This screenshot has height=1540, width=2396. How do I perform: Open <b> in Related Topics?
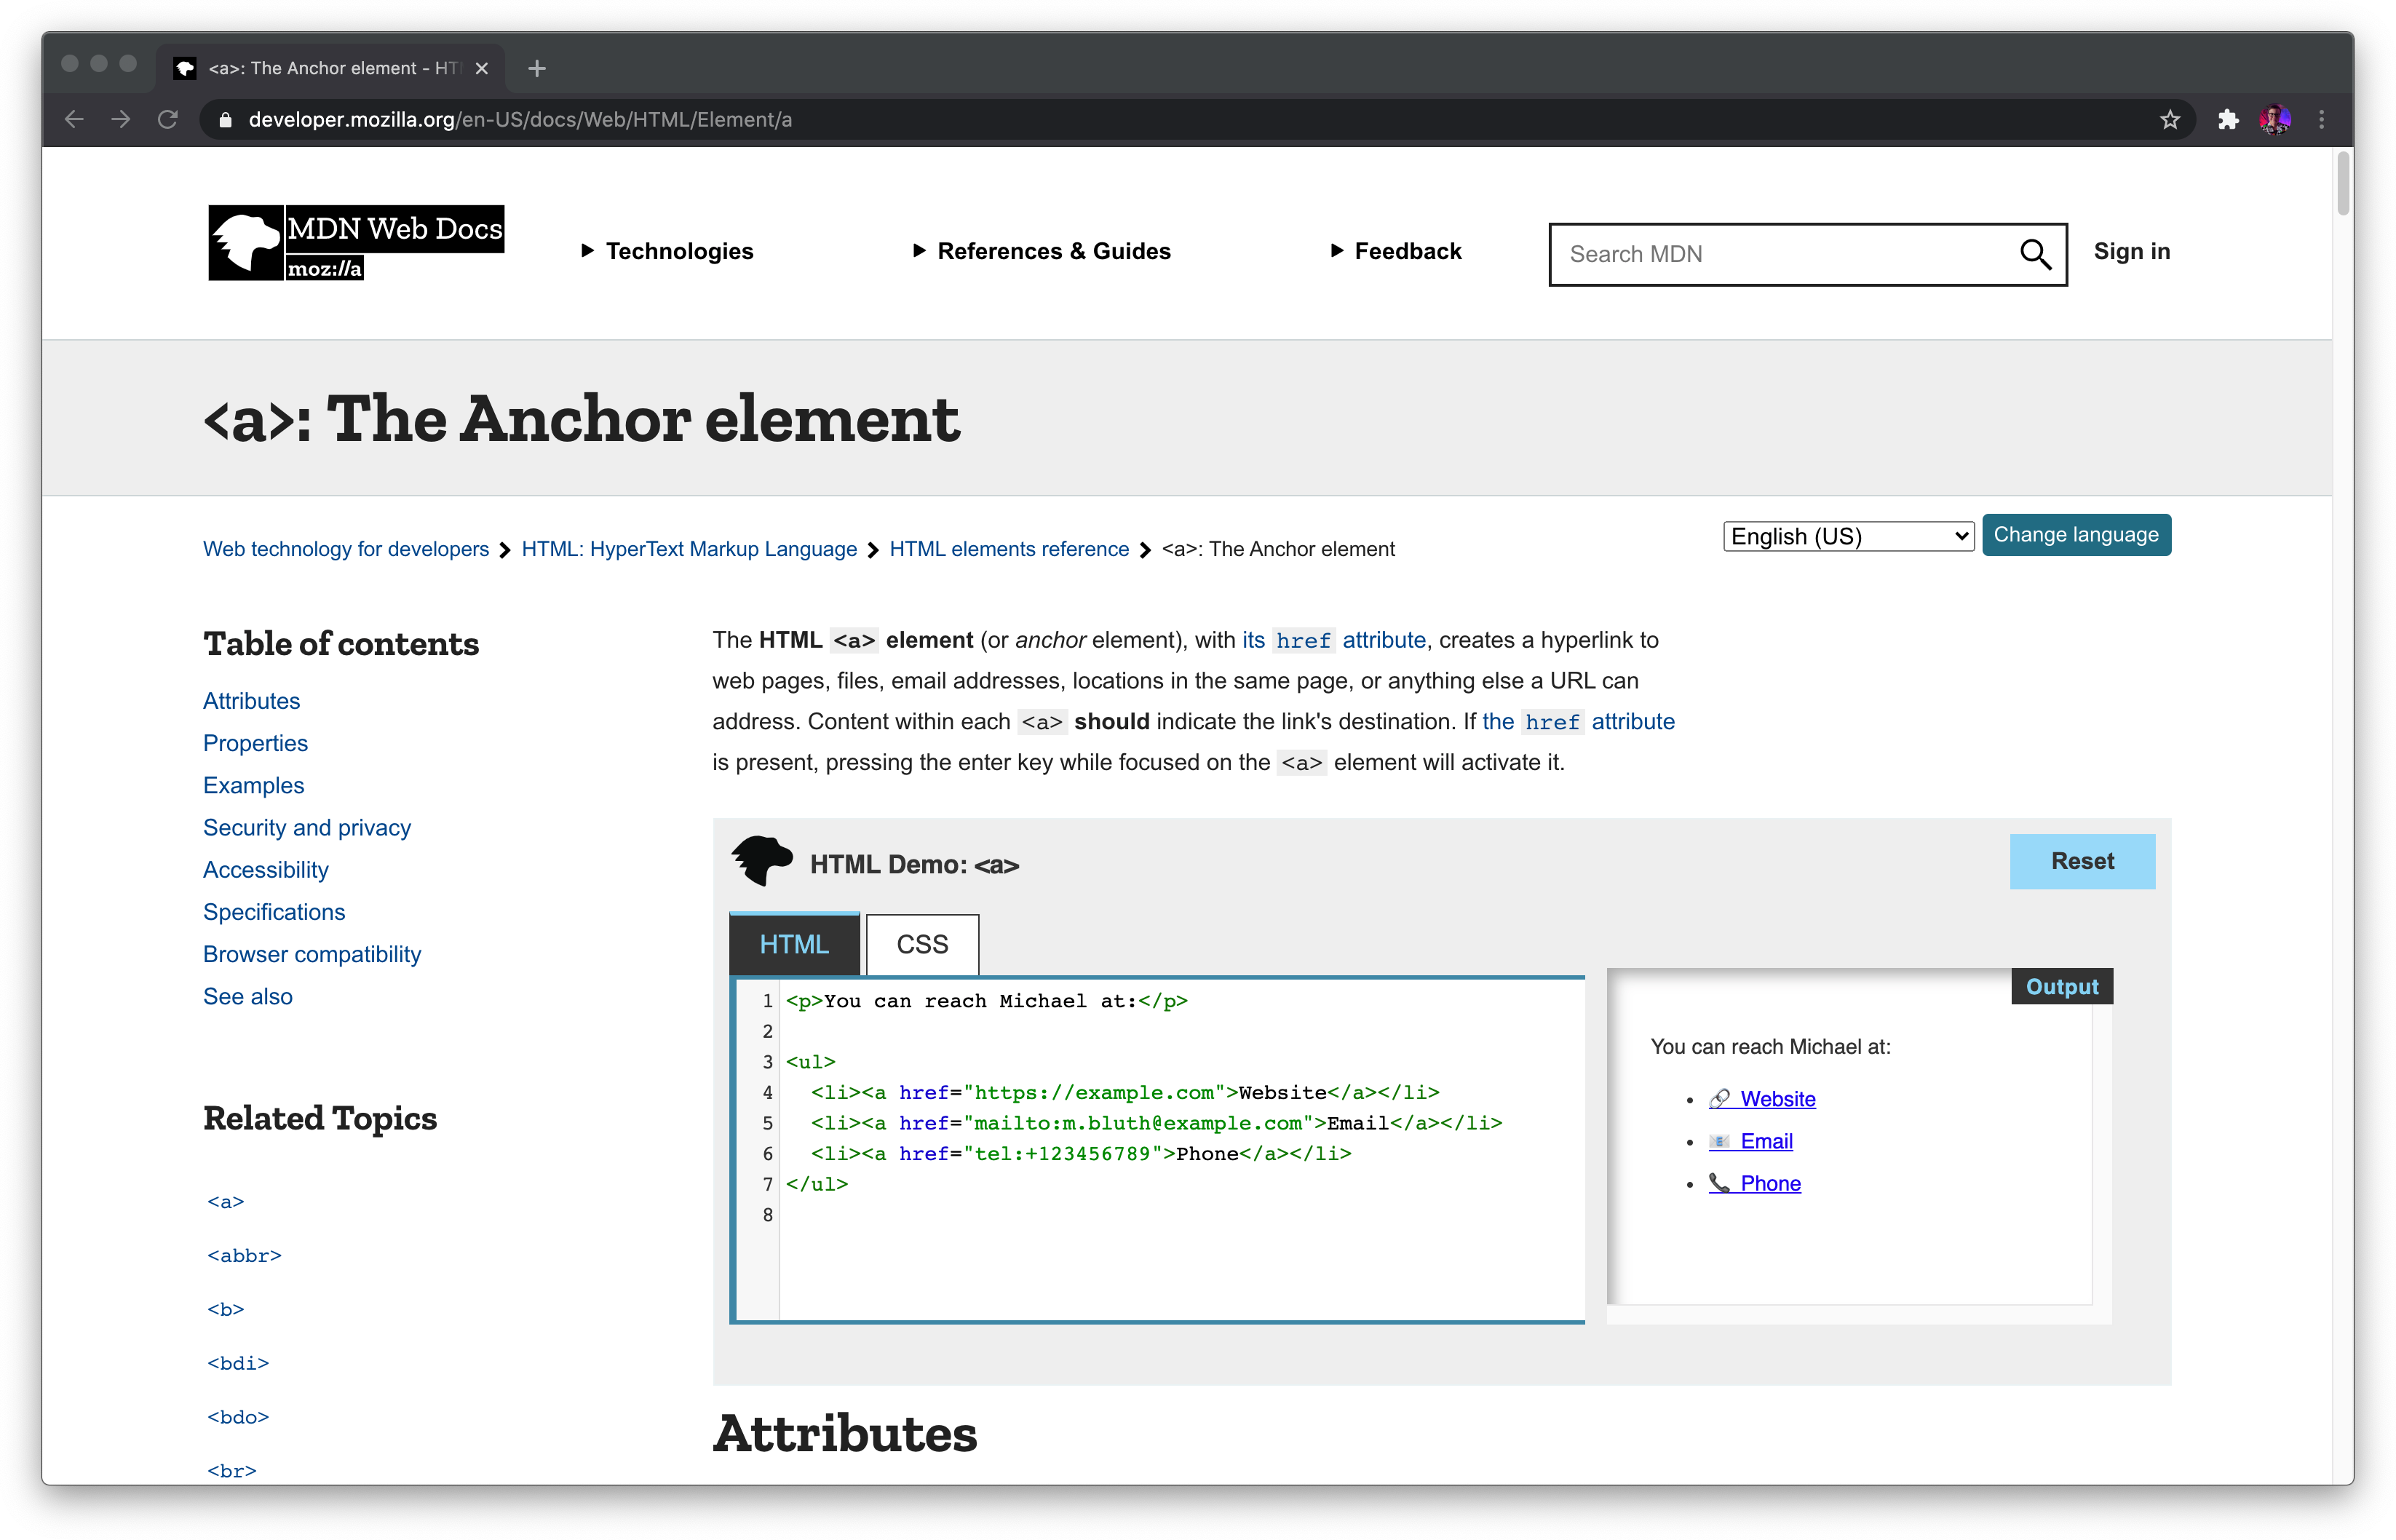[226, 1309]
